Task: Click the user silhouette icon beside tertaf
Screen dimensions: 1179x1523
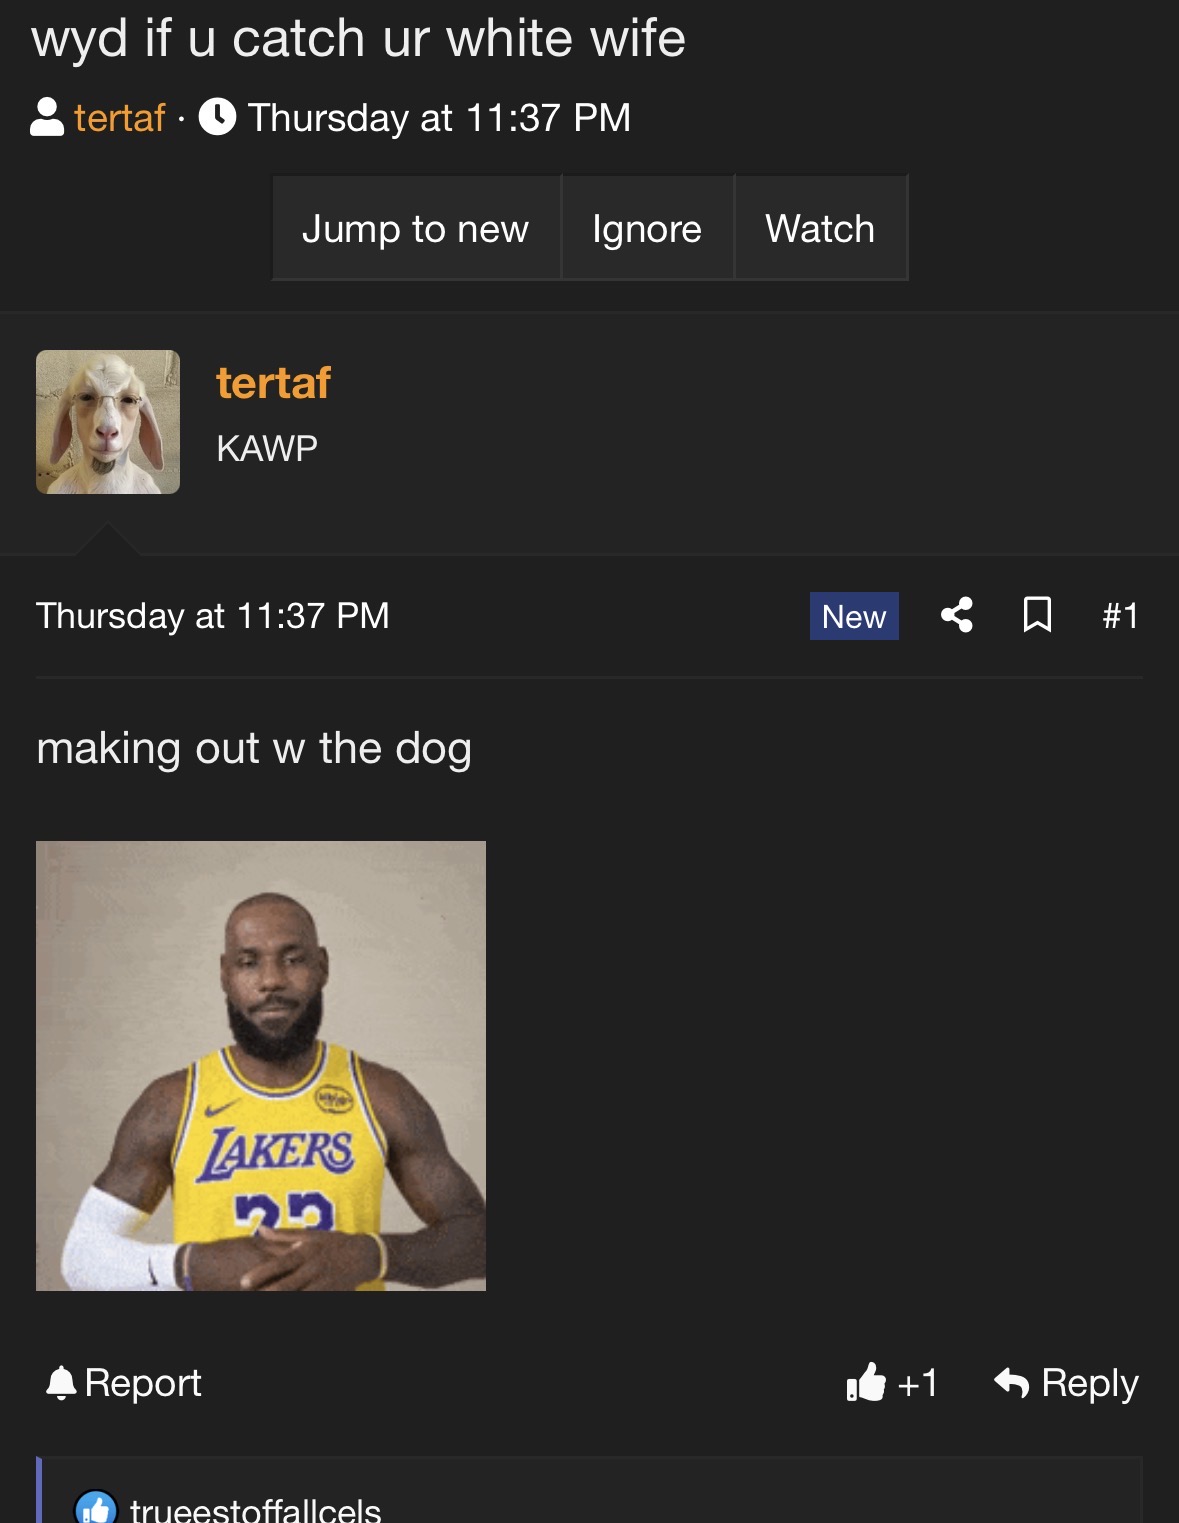Action: (47, 117)
